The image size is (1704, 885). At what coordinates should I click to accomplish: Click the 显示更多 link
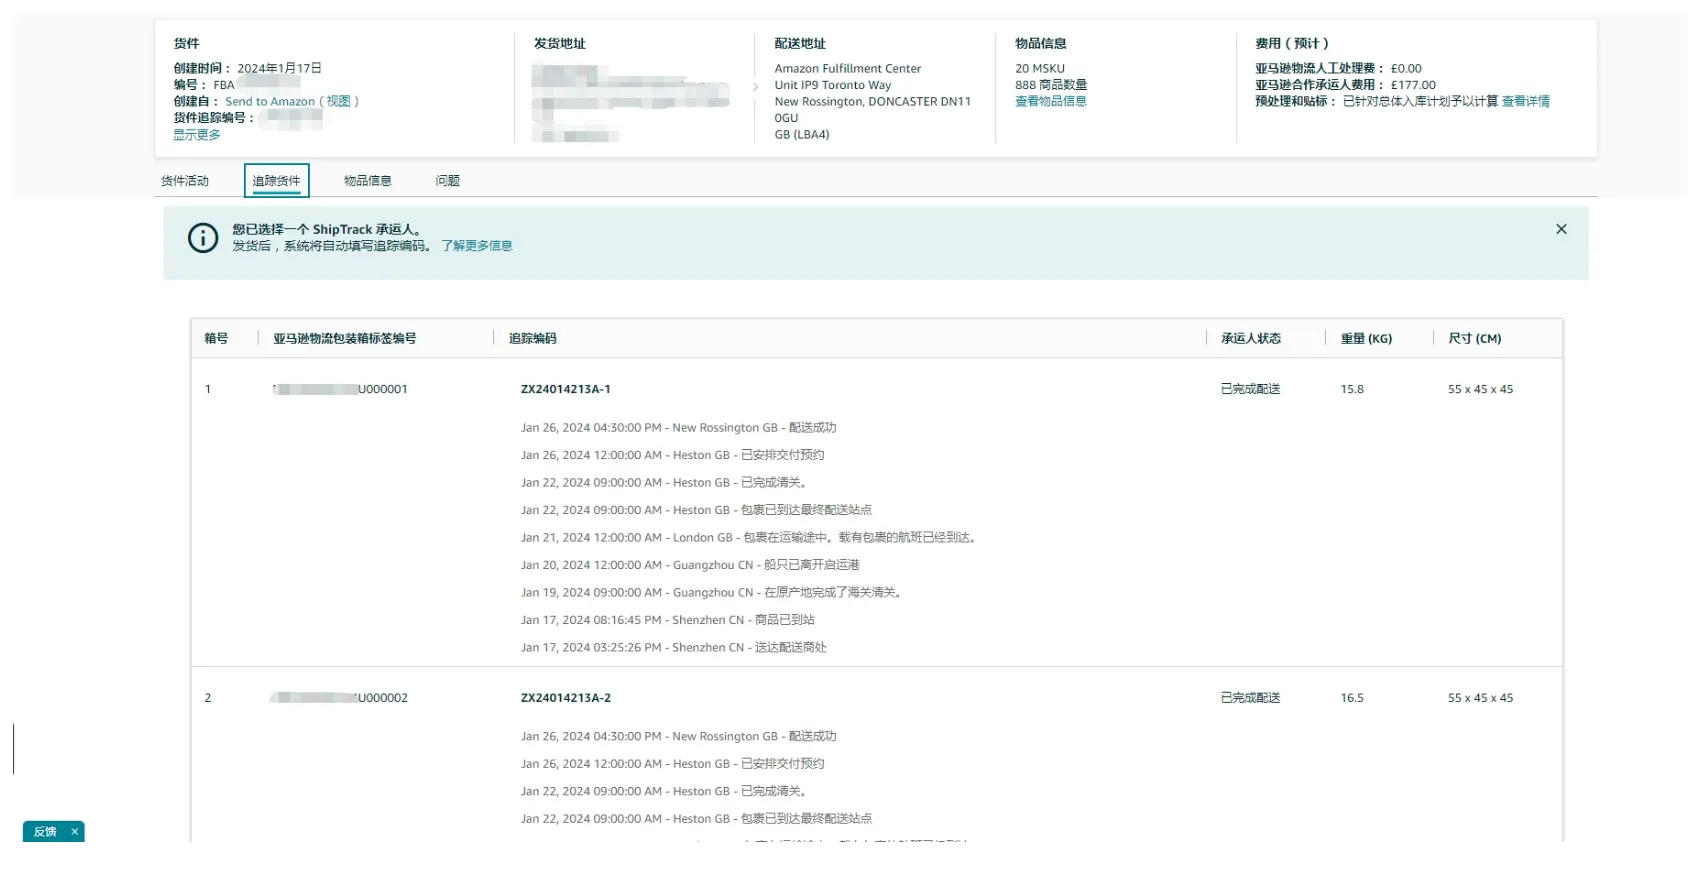197,135
